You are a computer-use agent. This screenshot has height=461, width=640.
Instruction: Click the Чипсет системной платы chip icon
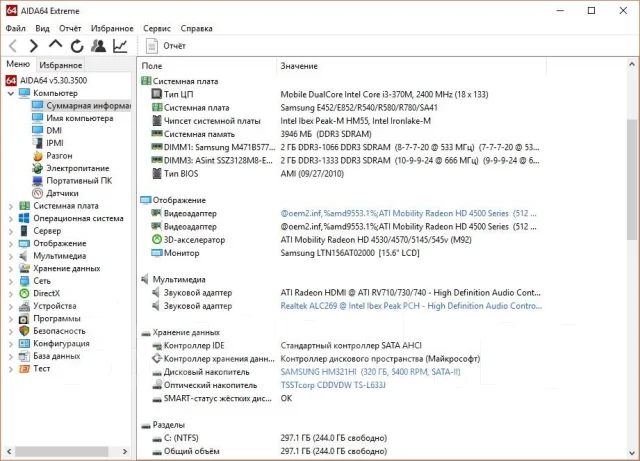point(157,120)
